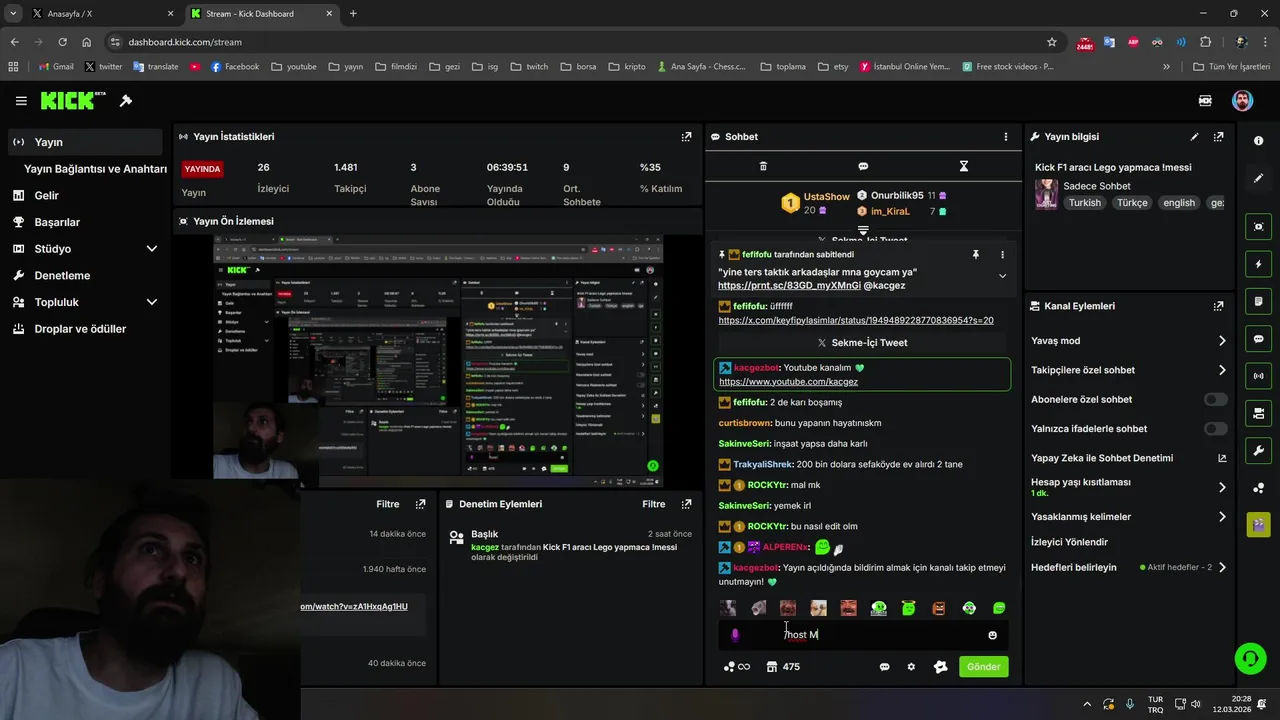Click the trash icon in the Sohbet toolbar

[763, 166]
